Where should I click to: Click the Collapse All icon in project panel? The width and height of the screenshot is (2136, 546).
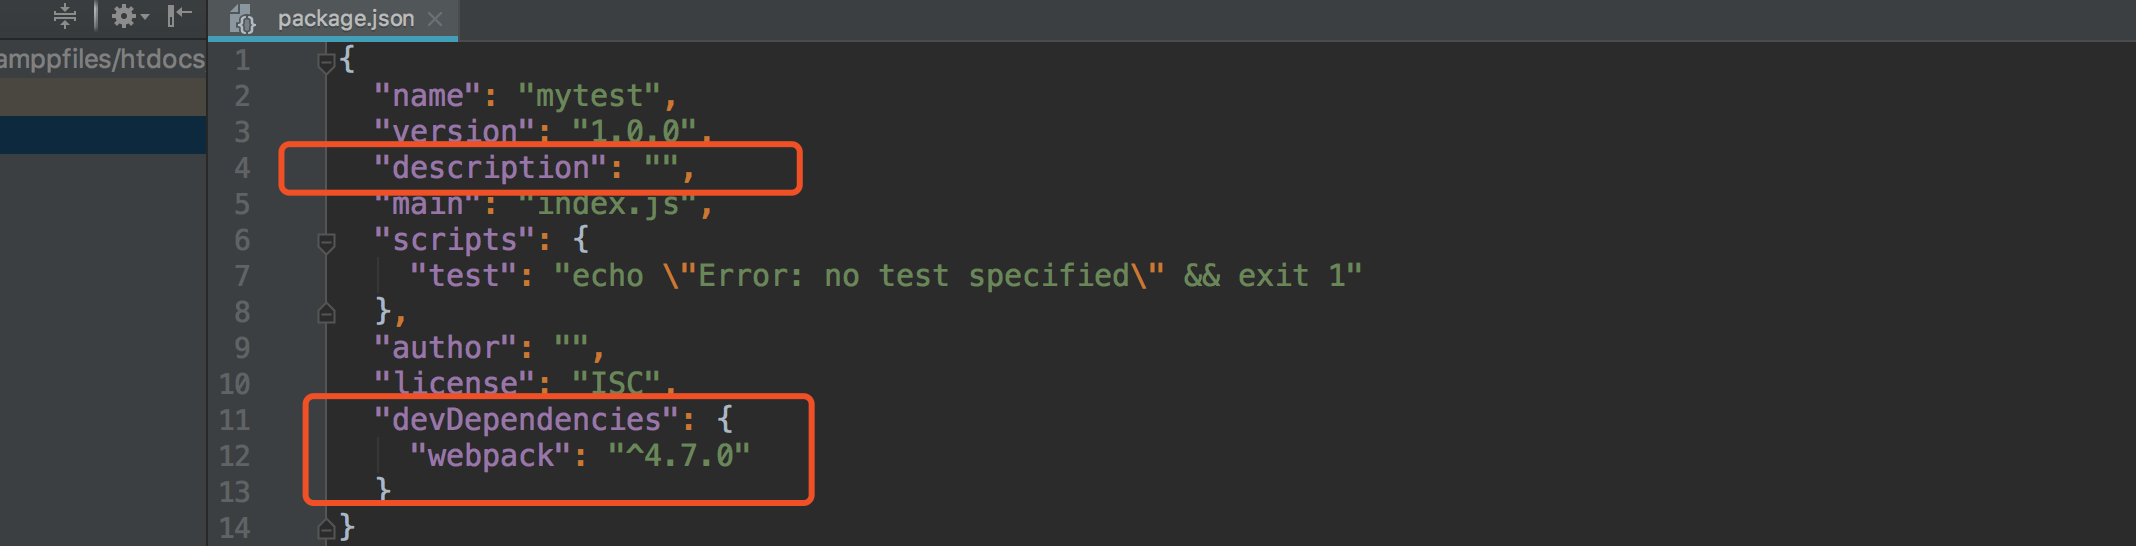pyautogui.click(x=64, y=16)
